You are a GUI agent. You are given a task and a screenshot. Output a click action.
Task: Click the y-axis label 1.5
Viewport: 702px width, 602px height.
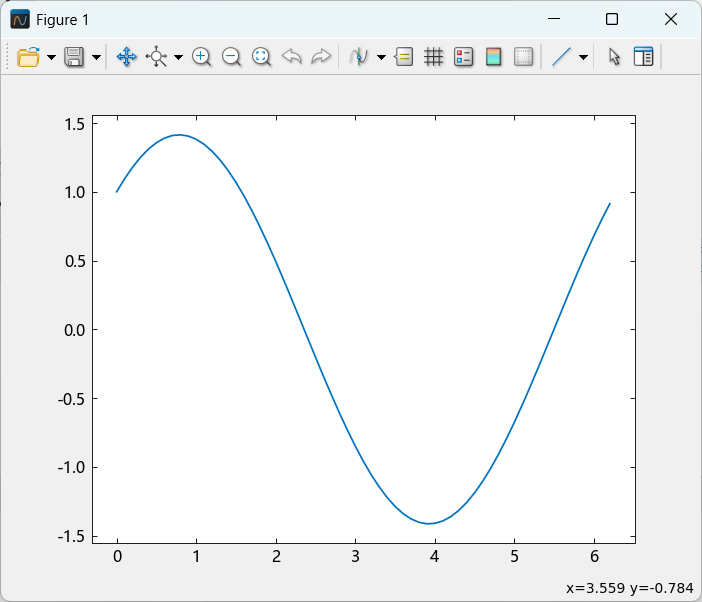[75, 124]
